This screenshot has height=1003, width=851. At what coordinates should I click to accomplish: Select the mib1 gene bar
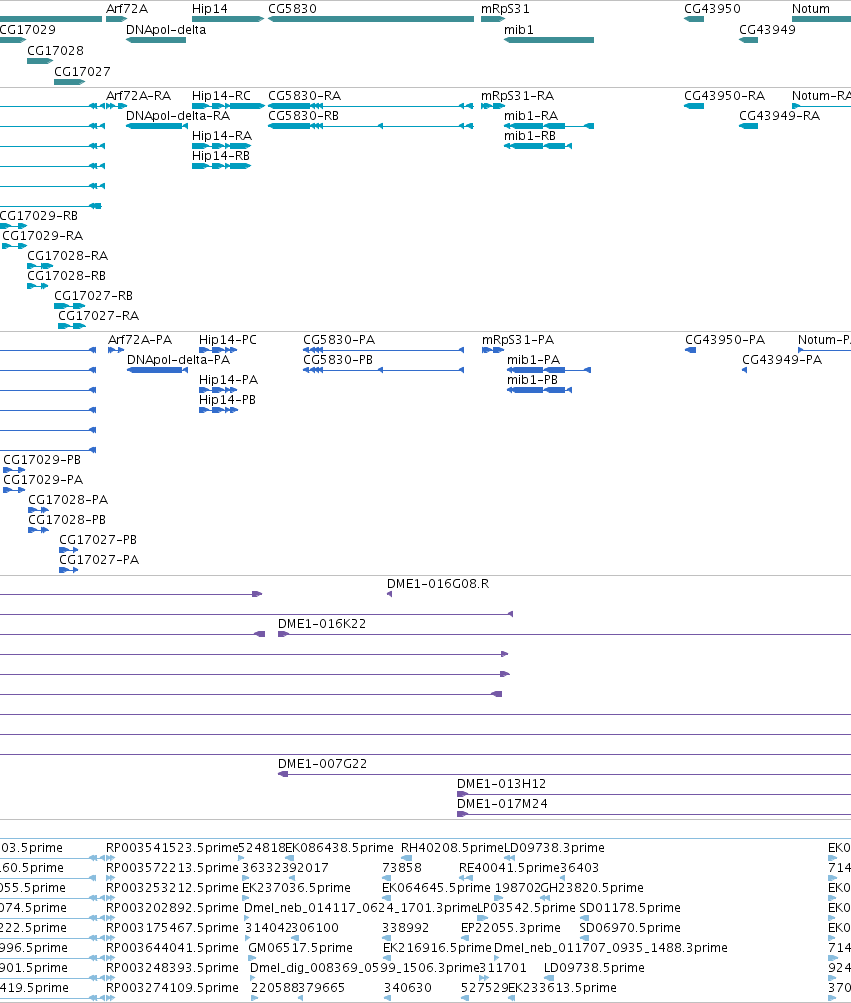[x=549, y=40]
